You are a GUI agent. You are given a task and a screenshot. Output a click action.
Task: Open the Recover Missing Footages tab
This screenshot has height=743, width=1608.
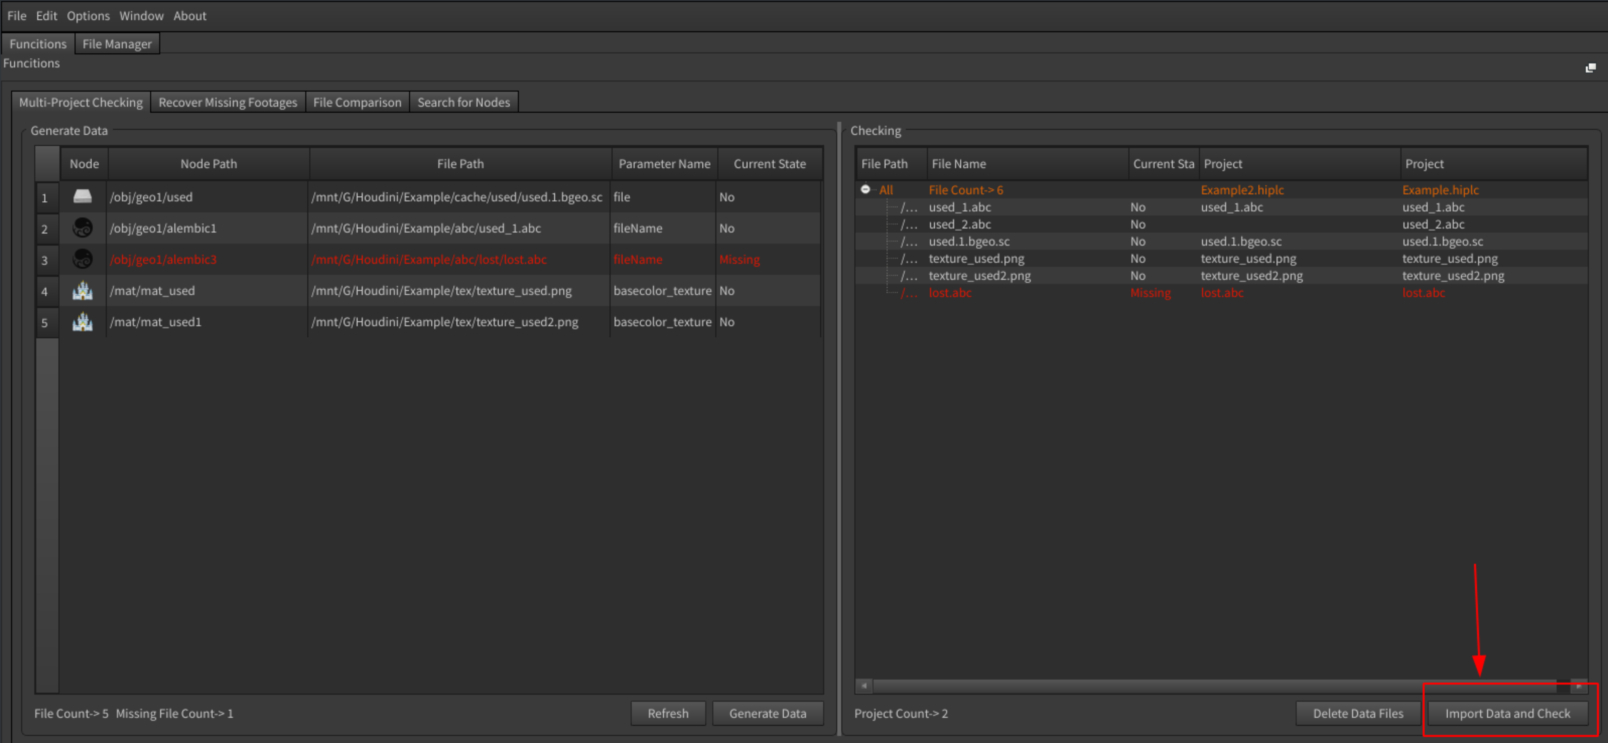click(228, 102)
